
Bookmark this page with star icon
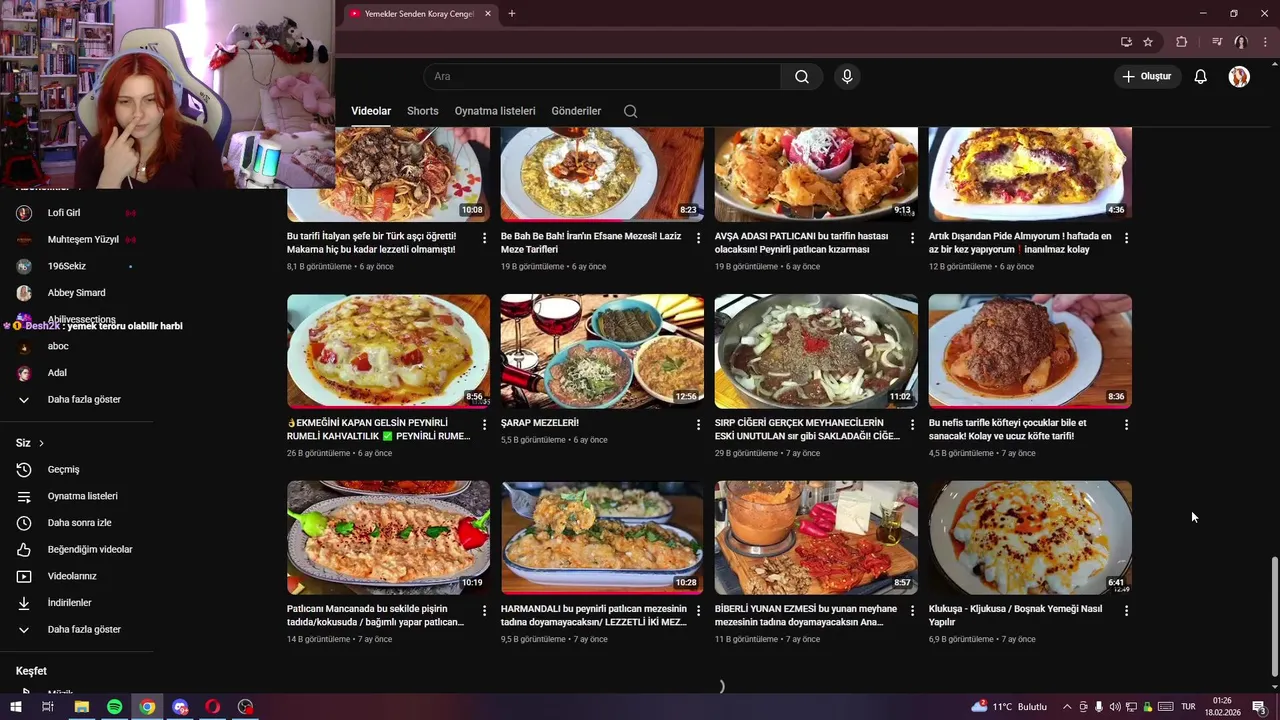[1148, 42]
